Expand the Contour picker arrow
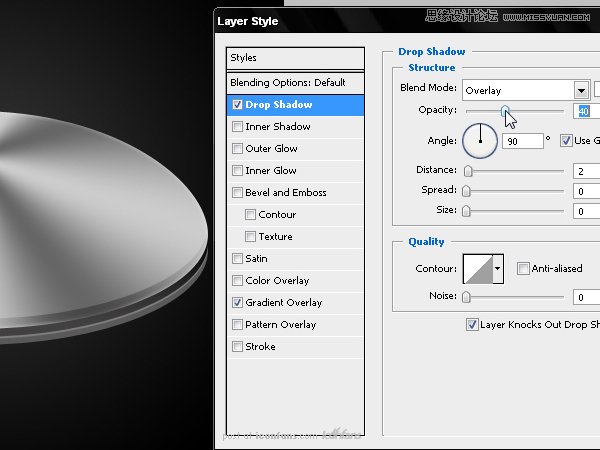 [497, 269]
